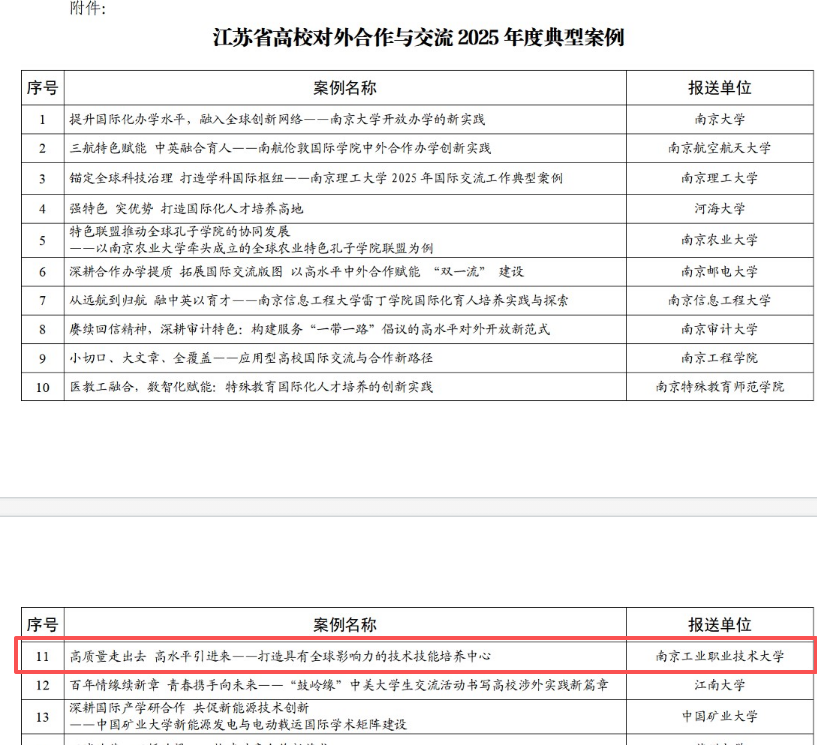The height and width of the screenshot is (745, 817).
Task: Select the 南京航空航天大学 cell
Action: pyautogui.click(x=719, y=149)
